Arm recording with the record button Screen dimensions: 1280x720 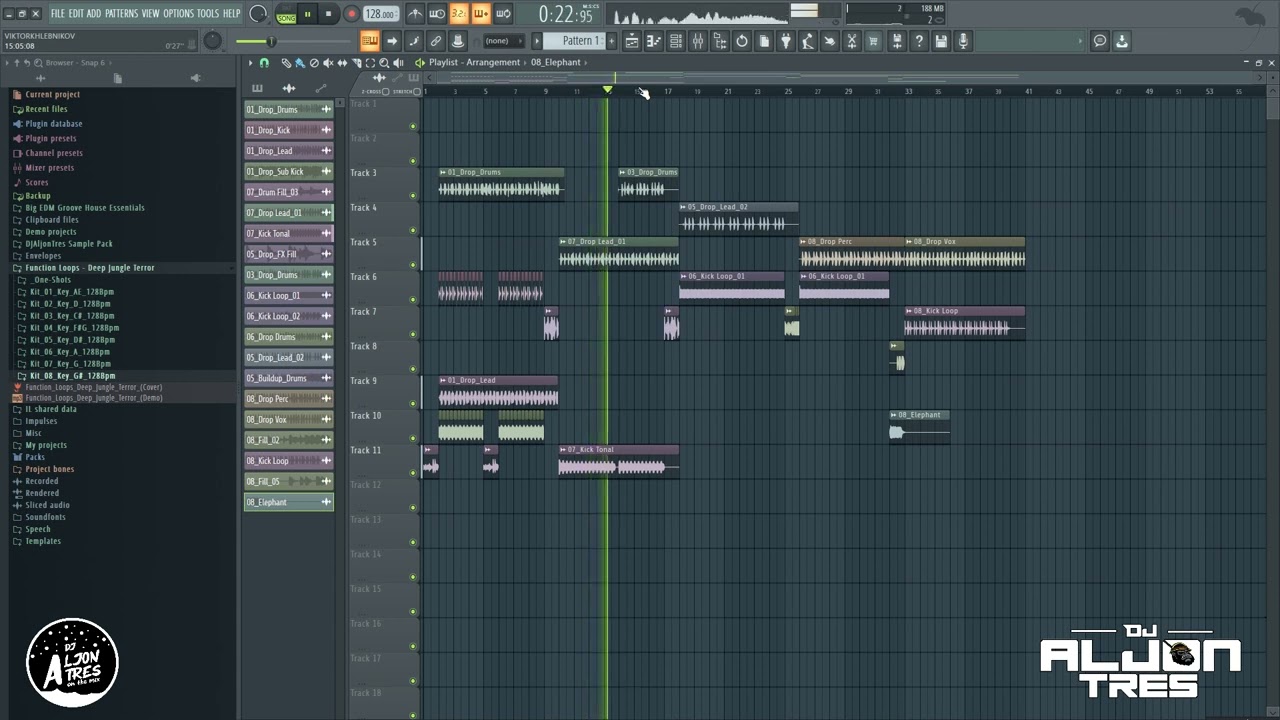pyautogui.click(x=351, y=14)
